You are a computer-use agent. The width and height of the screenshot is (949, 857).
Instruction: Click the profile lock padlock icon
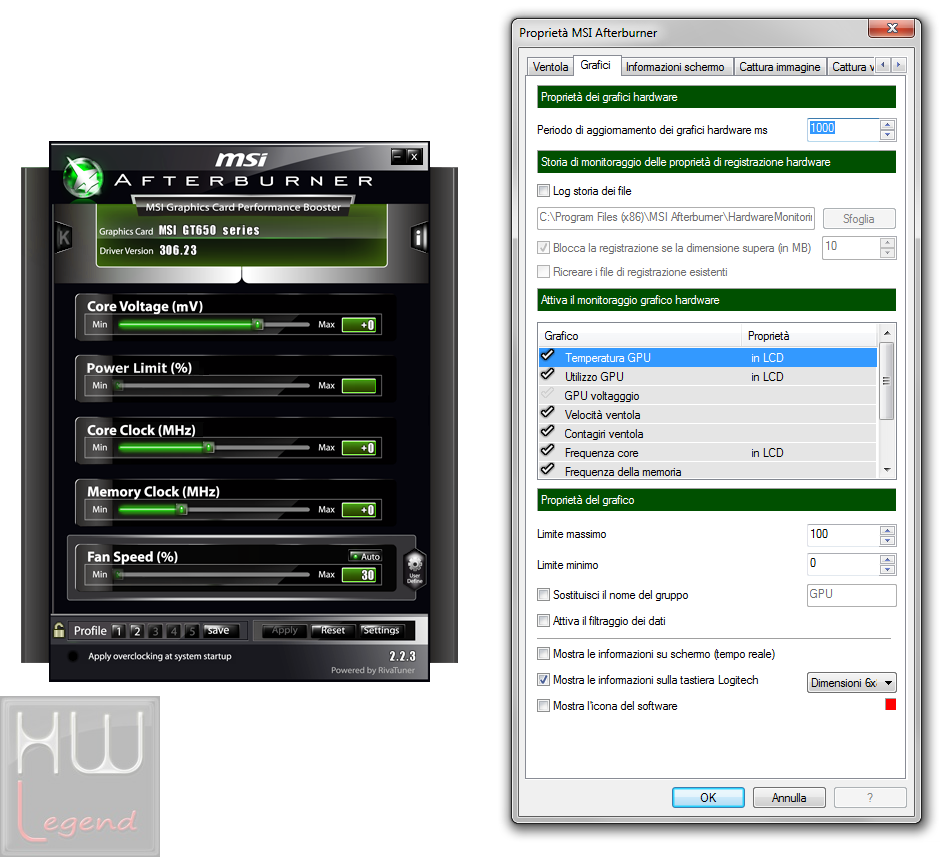[x=59, y=630]
